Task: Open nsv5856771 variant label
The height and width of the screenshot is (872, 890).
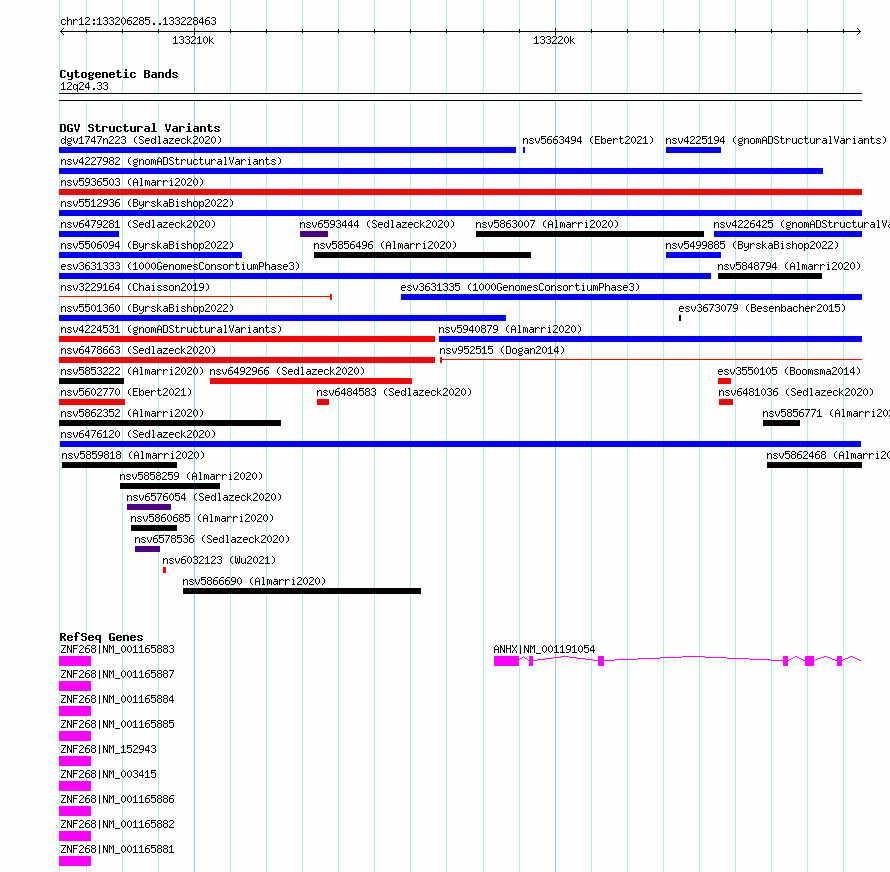Action: point(826,413)
